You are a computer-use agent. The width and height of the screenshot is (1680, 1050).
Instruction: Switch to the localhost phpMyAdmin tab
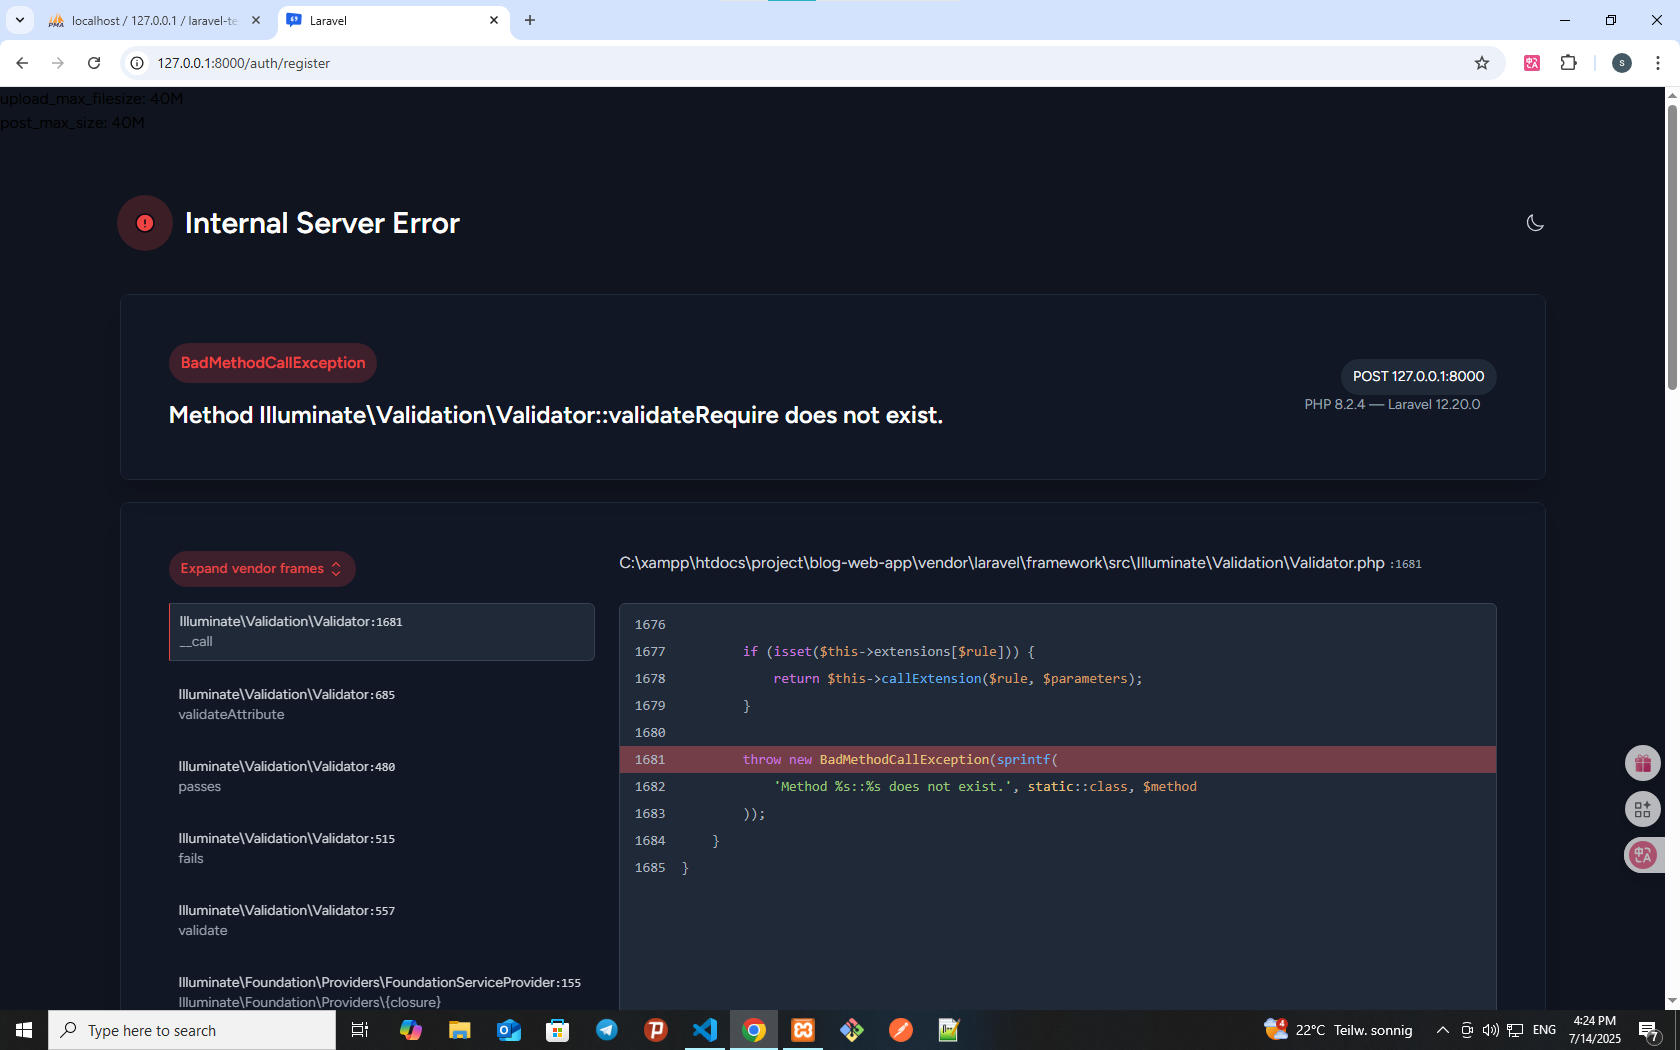point(154,20)
